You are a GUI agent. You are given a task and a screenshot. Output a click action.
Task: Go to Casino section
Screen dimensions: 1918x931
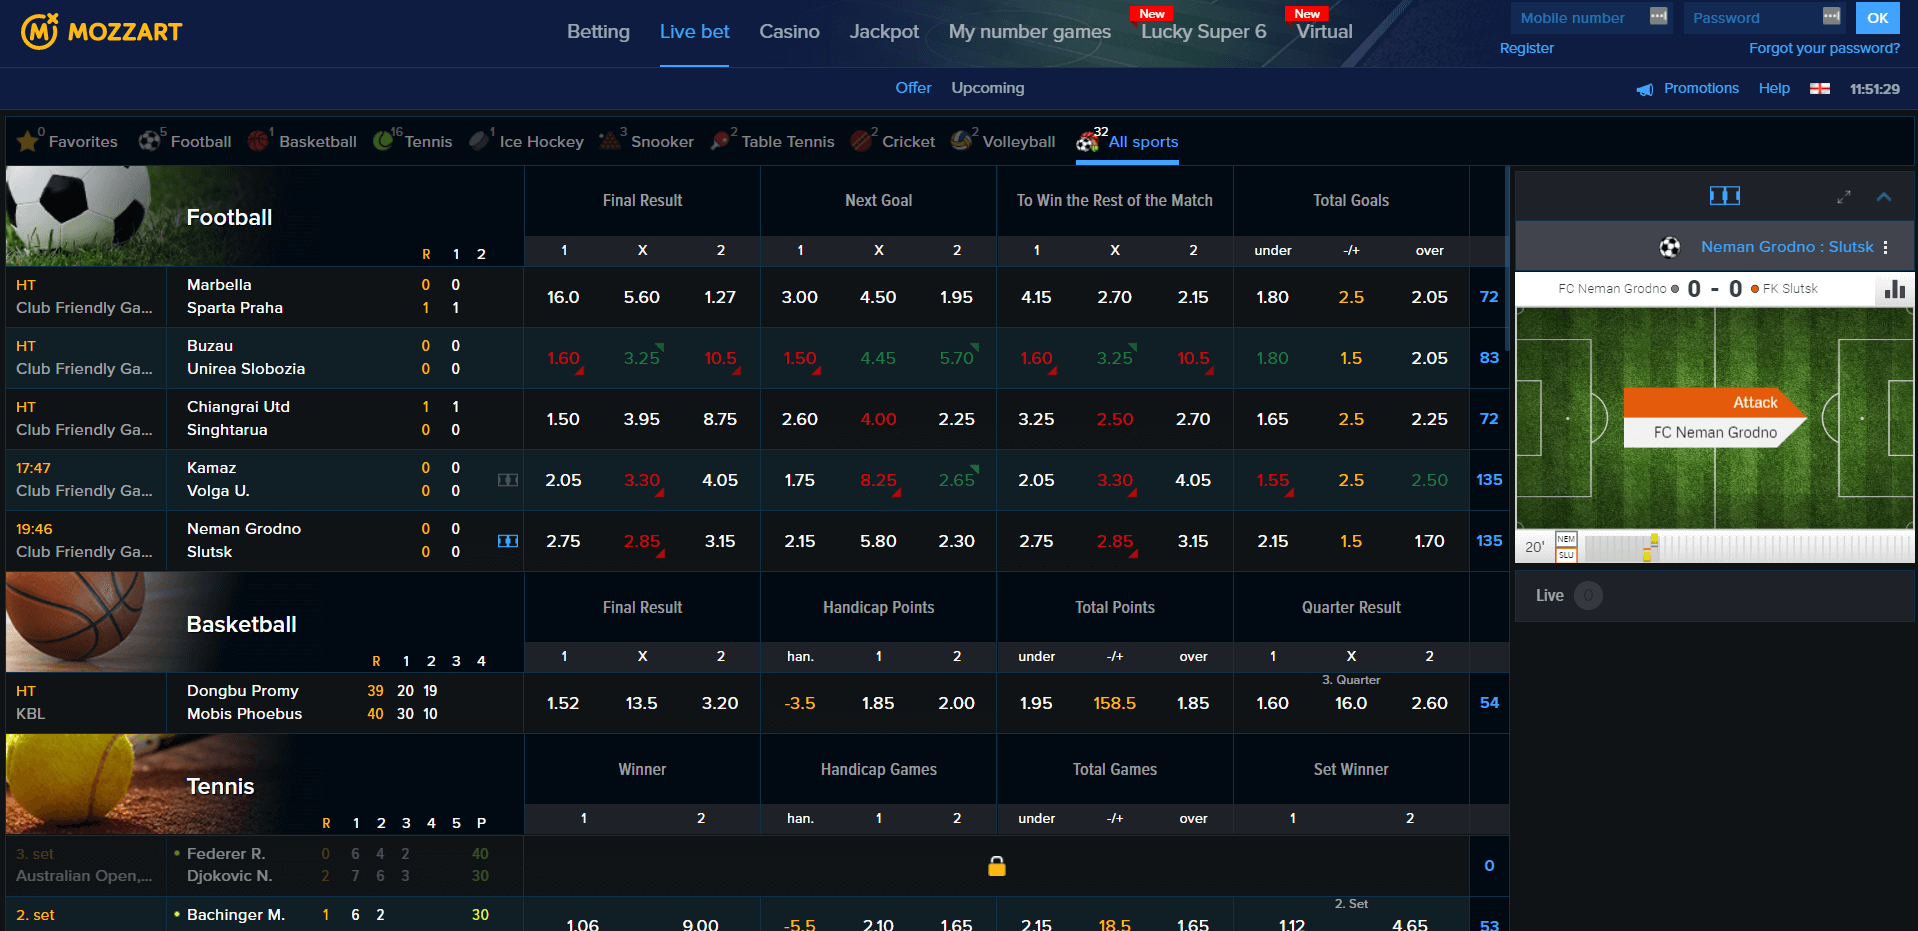(789, 32)
